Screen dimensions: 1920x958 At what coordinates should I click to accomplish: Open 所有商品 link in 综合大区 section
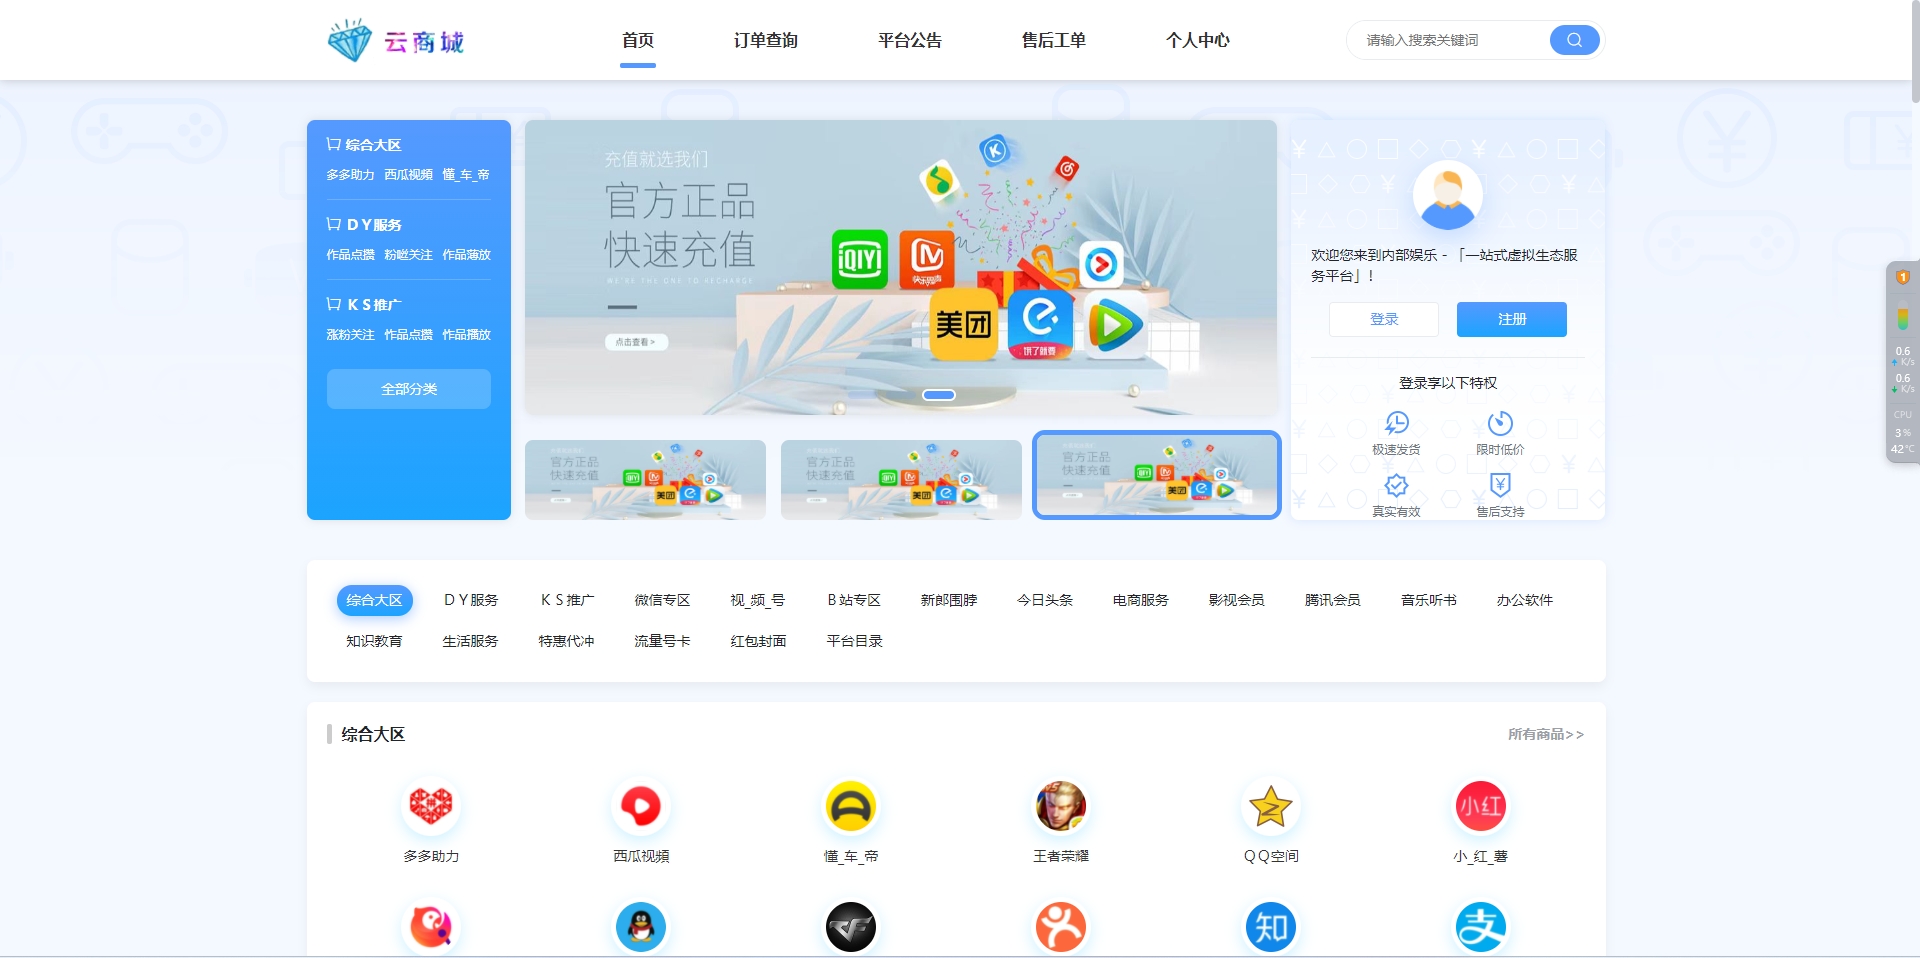click(1546, 734)
